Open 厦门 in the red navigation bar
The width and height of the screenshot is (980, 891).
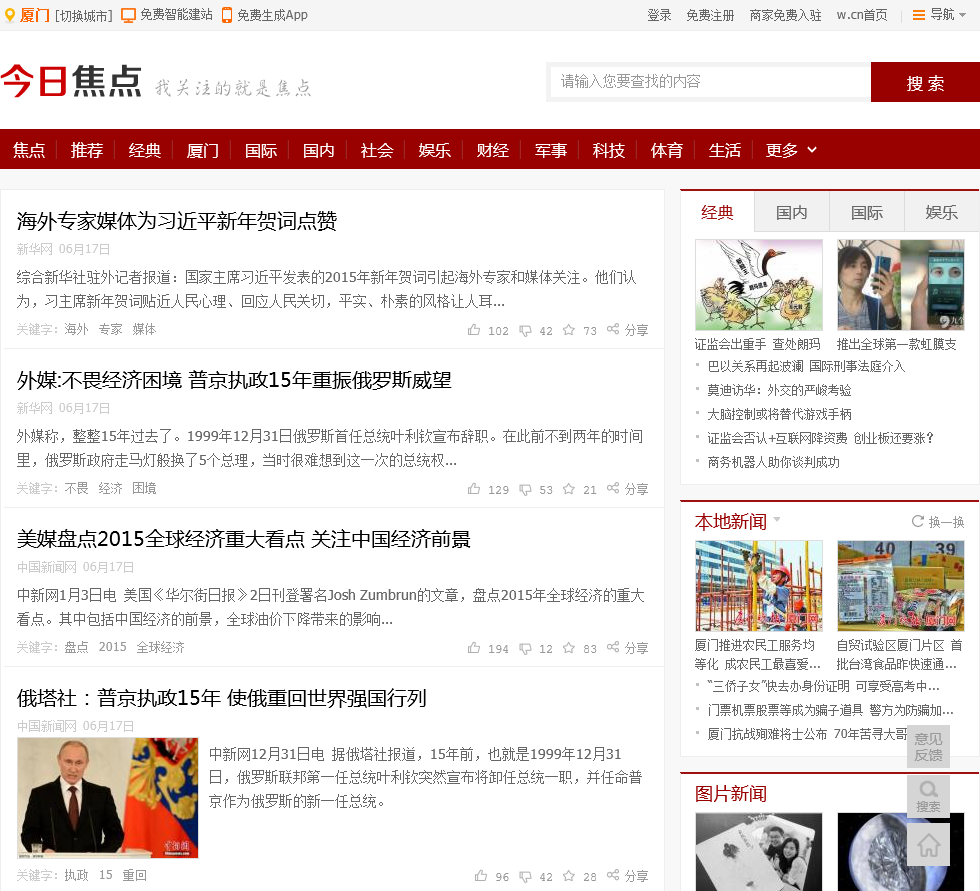pyautogui.click(x=202, y=150)
